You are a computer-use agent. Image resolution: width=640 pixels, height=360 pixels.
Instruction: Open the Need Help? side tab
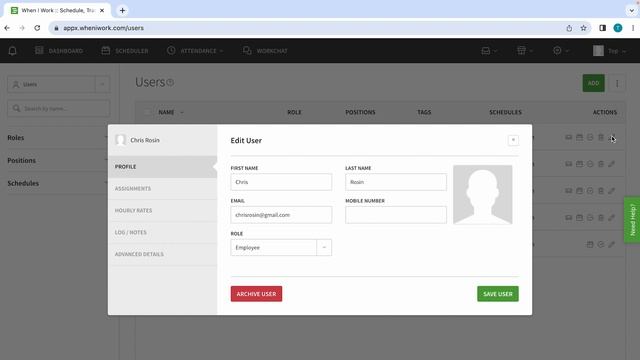[632, 220]
